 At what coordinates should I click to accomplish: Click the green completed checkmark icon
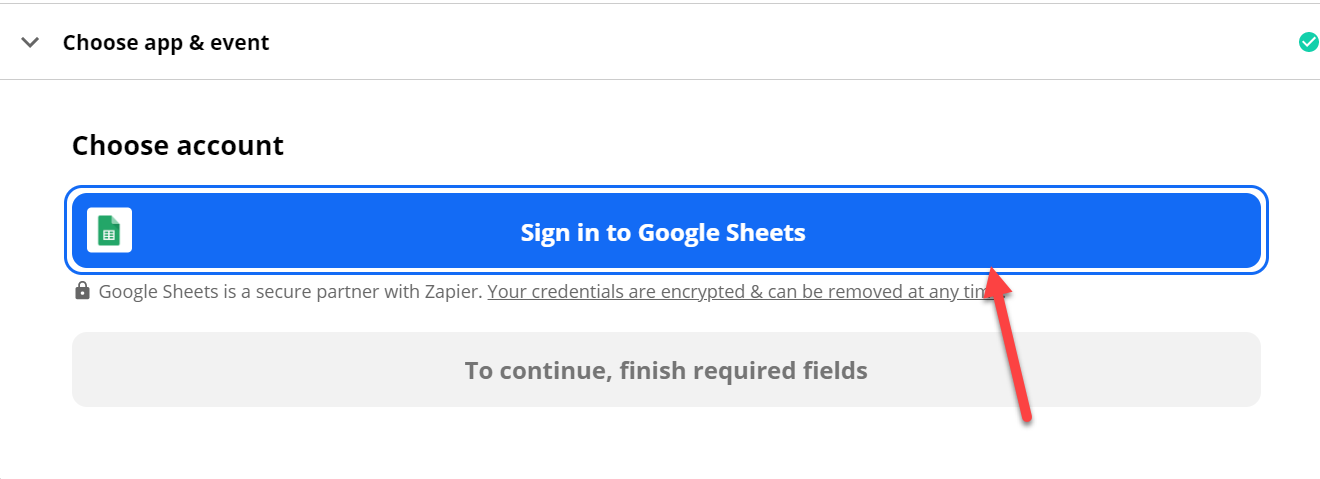(1308, 42)
